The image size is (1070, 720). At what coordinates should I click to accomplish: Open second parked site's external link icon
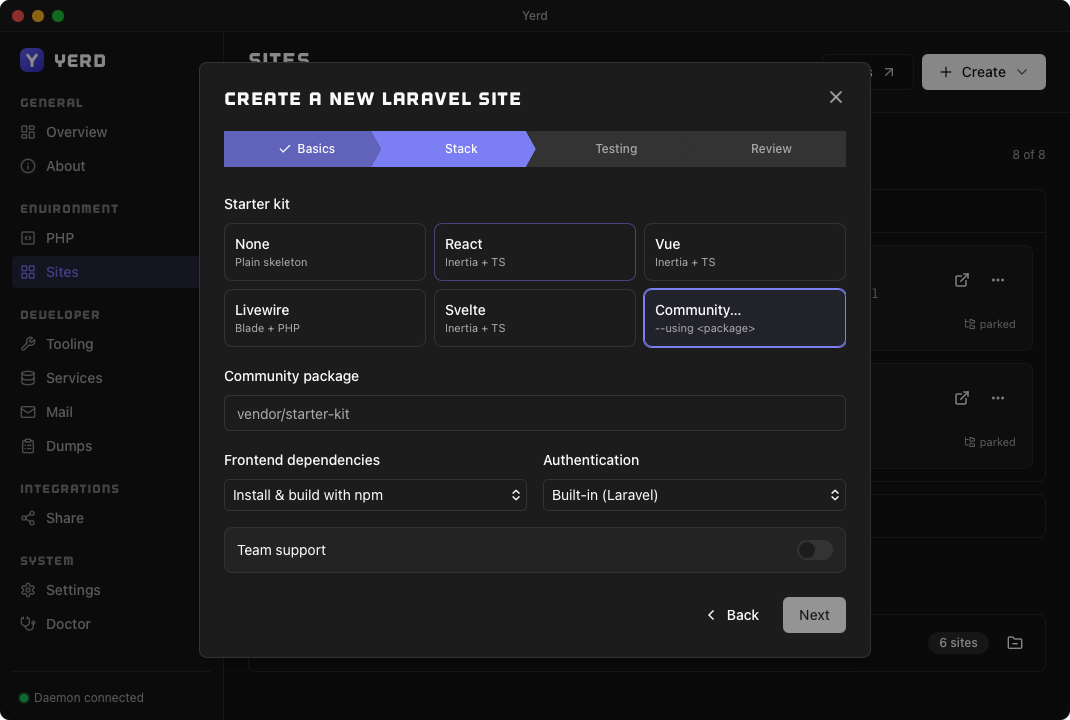pos(961,398)
